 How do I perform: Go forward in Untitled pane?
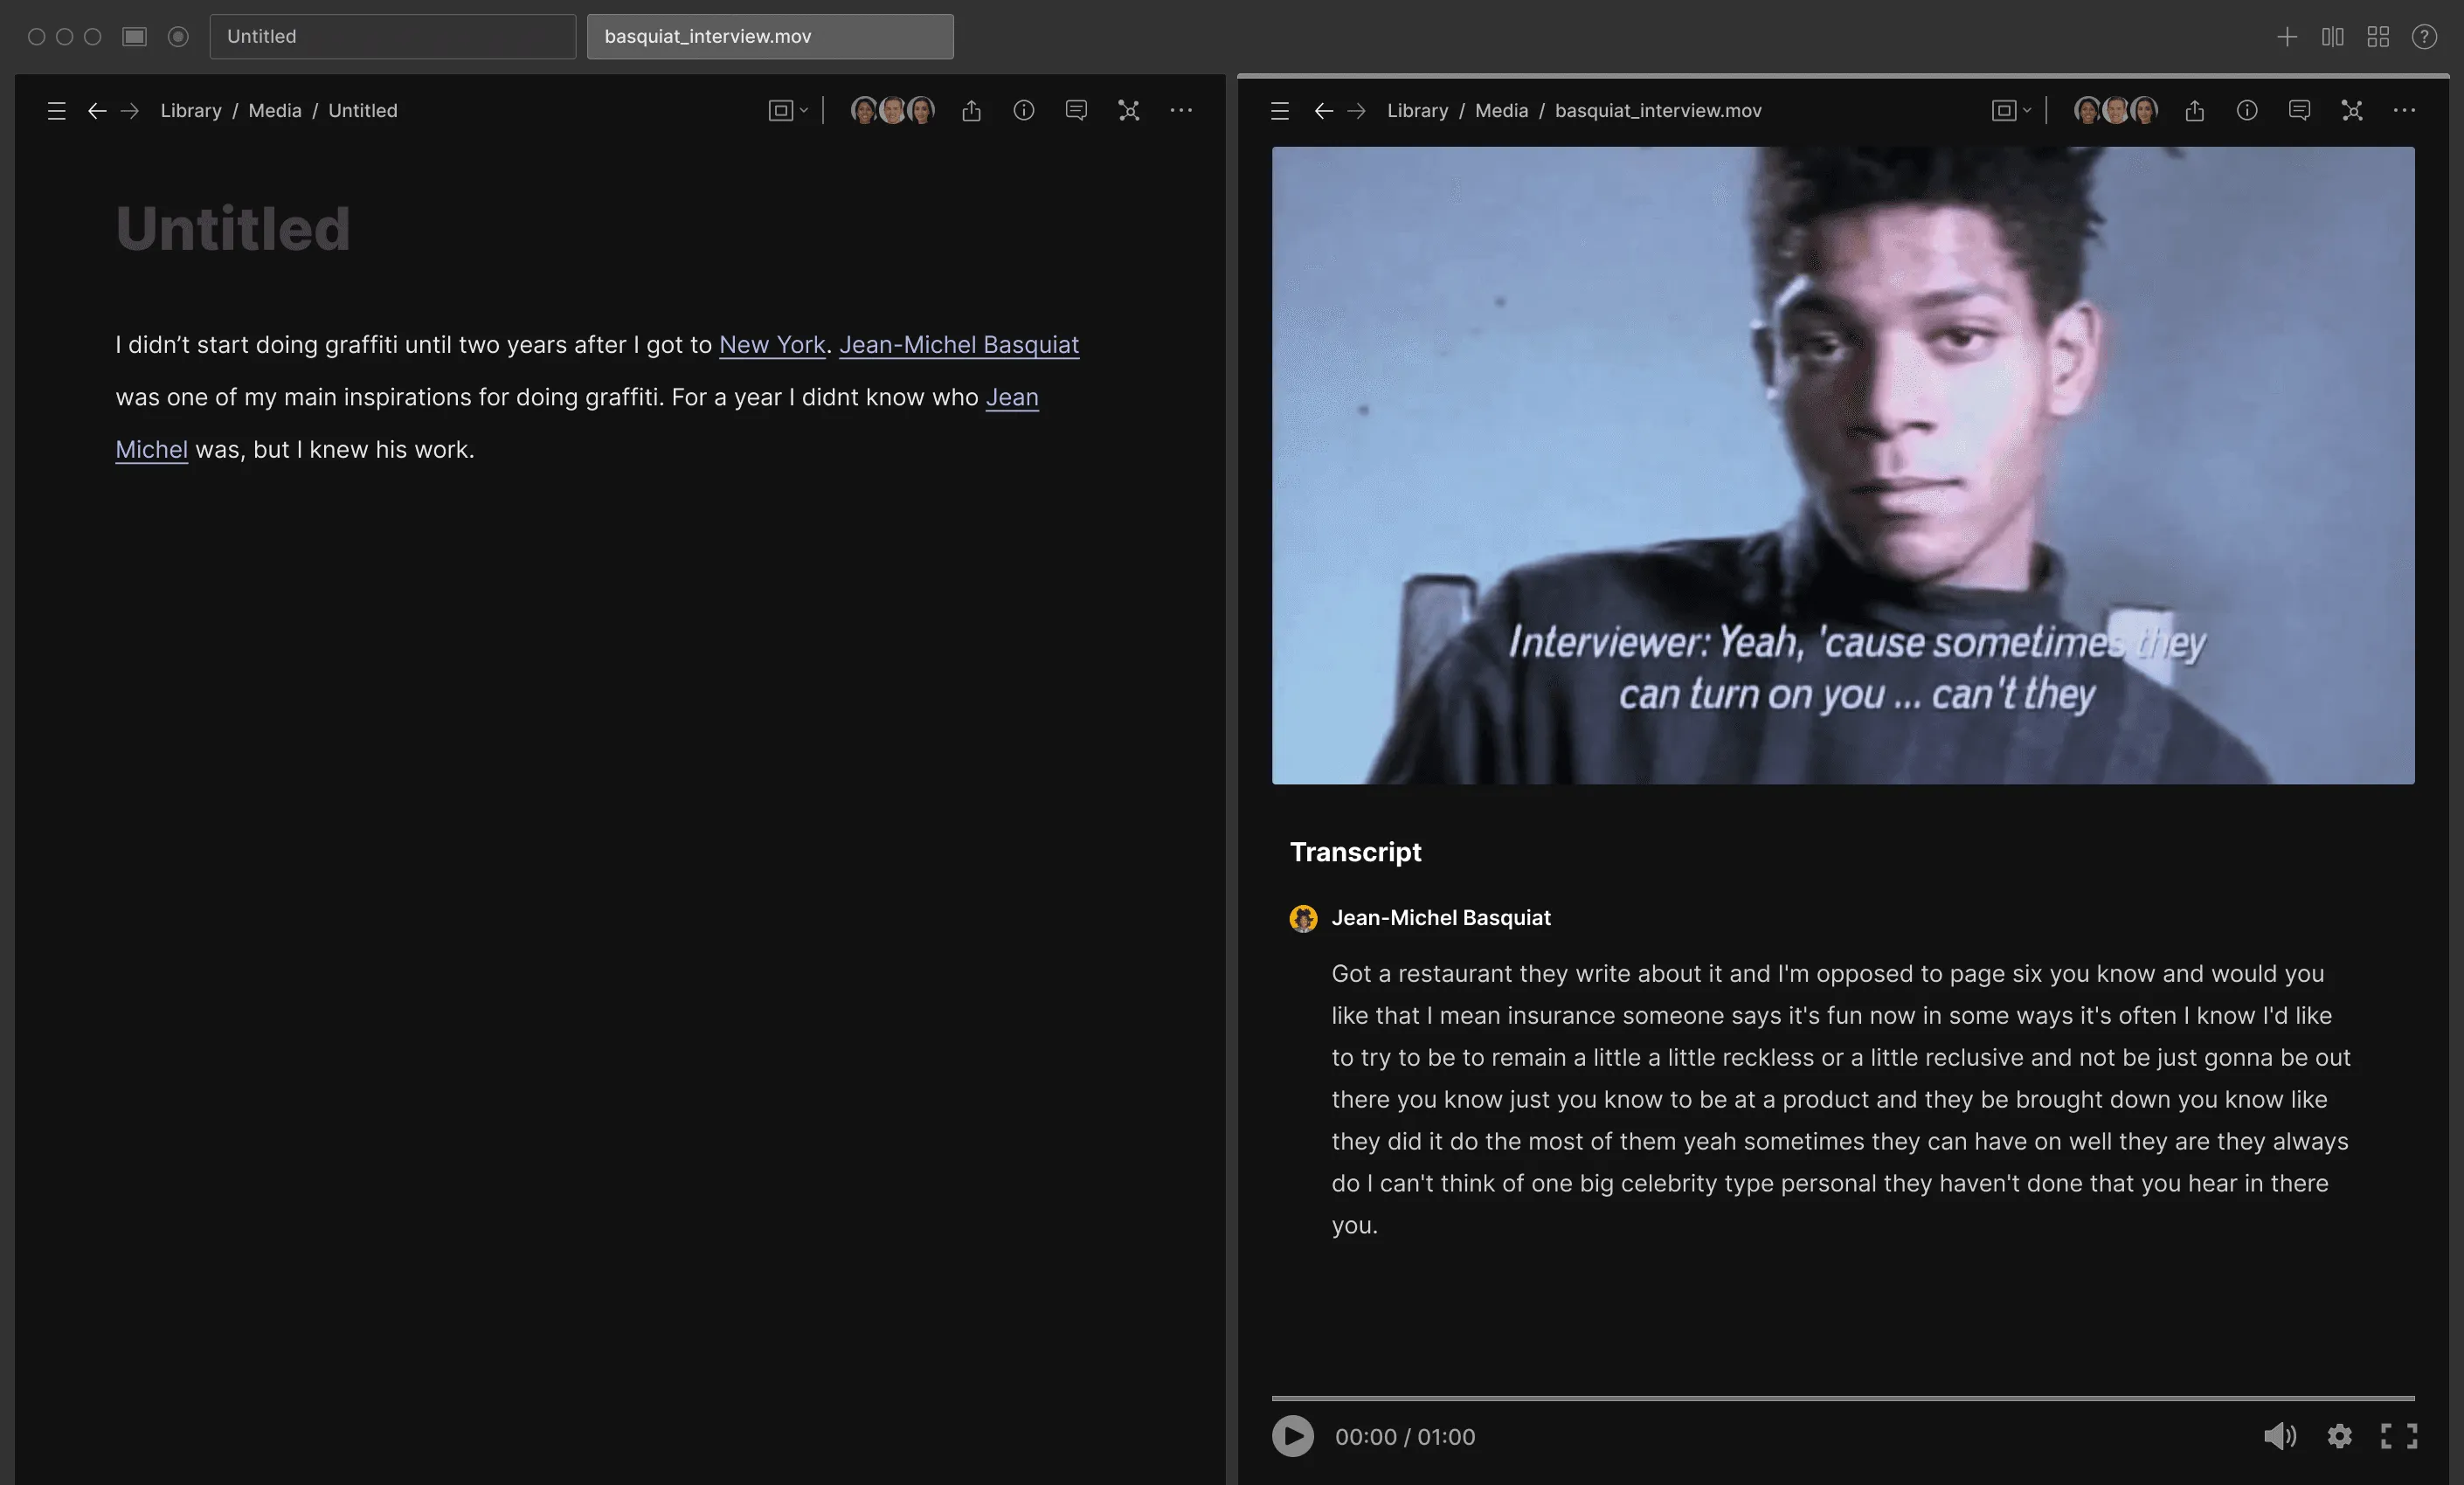coord(130,111)
